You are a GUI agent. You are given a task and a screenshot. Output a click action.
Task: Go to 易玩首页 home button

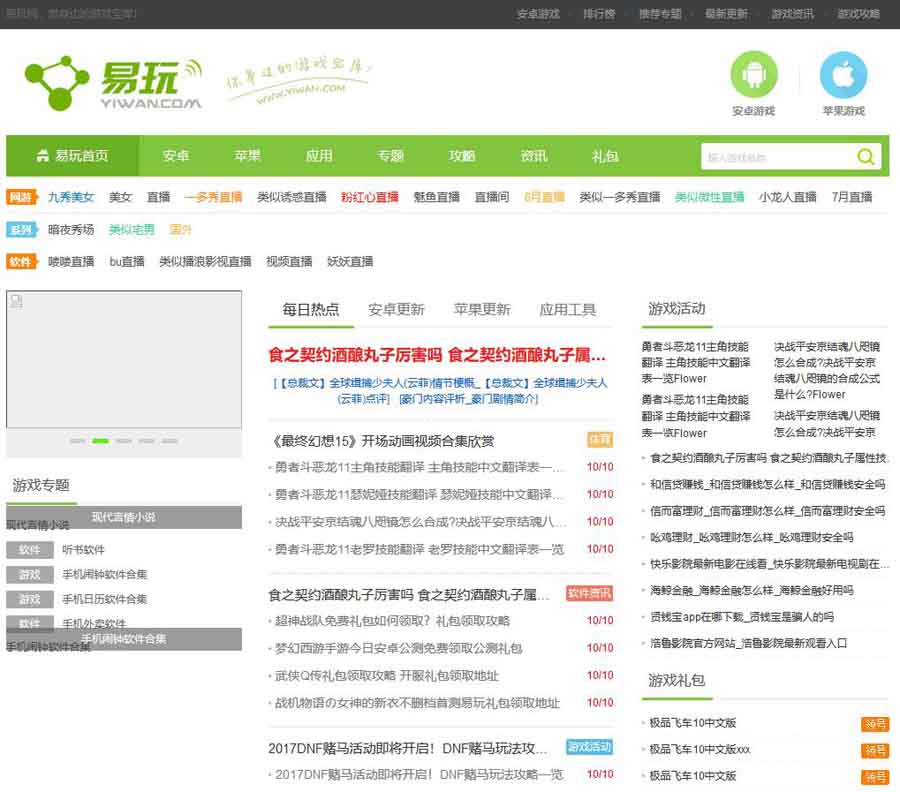[72, 156]
